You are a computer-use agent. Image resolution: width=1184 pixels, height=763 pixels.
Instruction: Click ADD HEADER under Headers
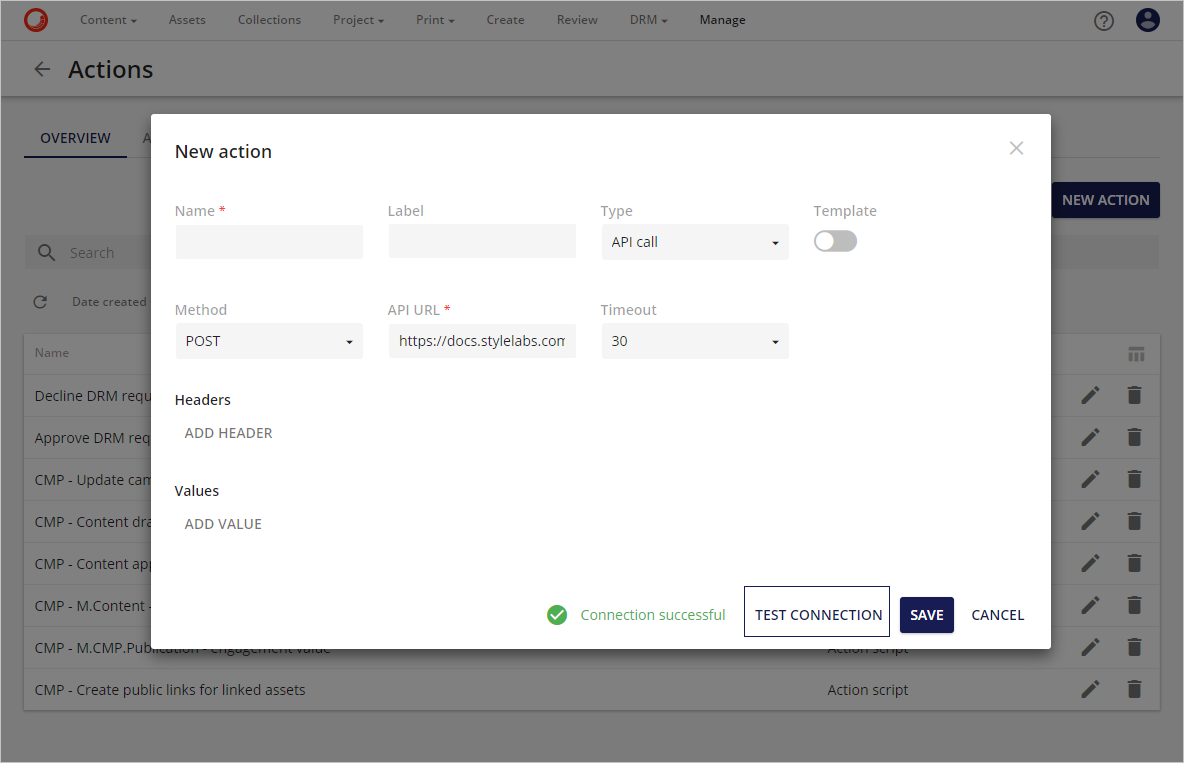coord(228,432)
